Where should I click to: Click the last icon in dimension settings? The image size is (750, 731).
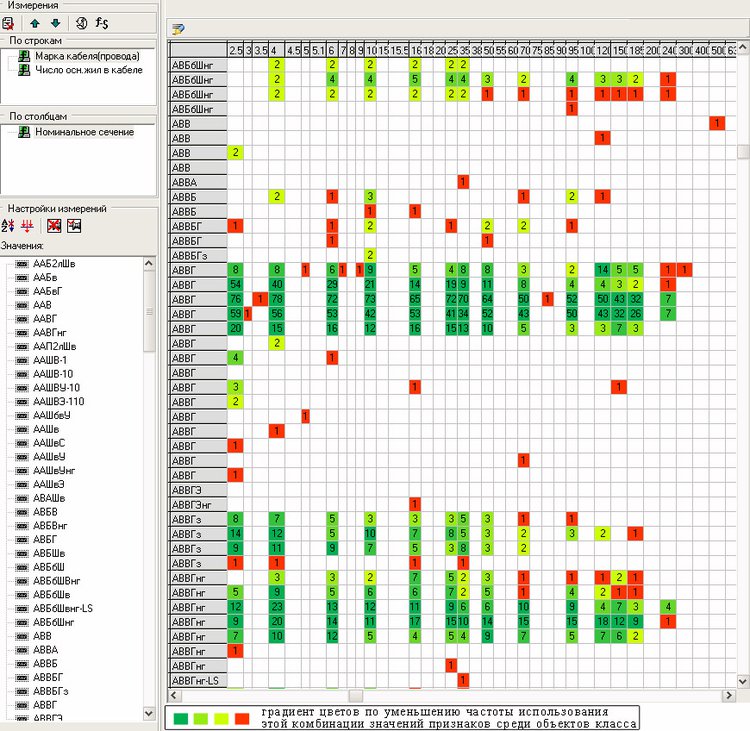[x=74, y=226]
